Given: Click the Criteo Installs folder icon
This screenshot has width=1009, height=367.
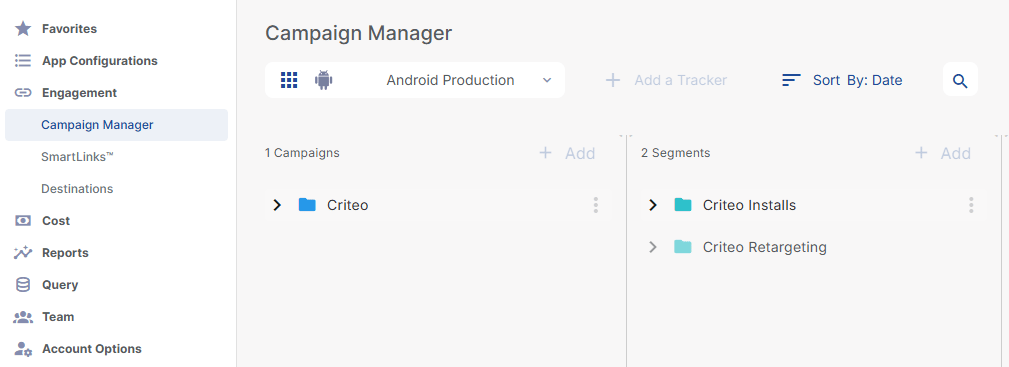Looking at the screenshot, I should 683,205.
